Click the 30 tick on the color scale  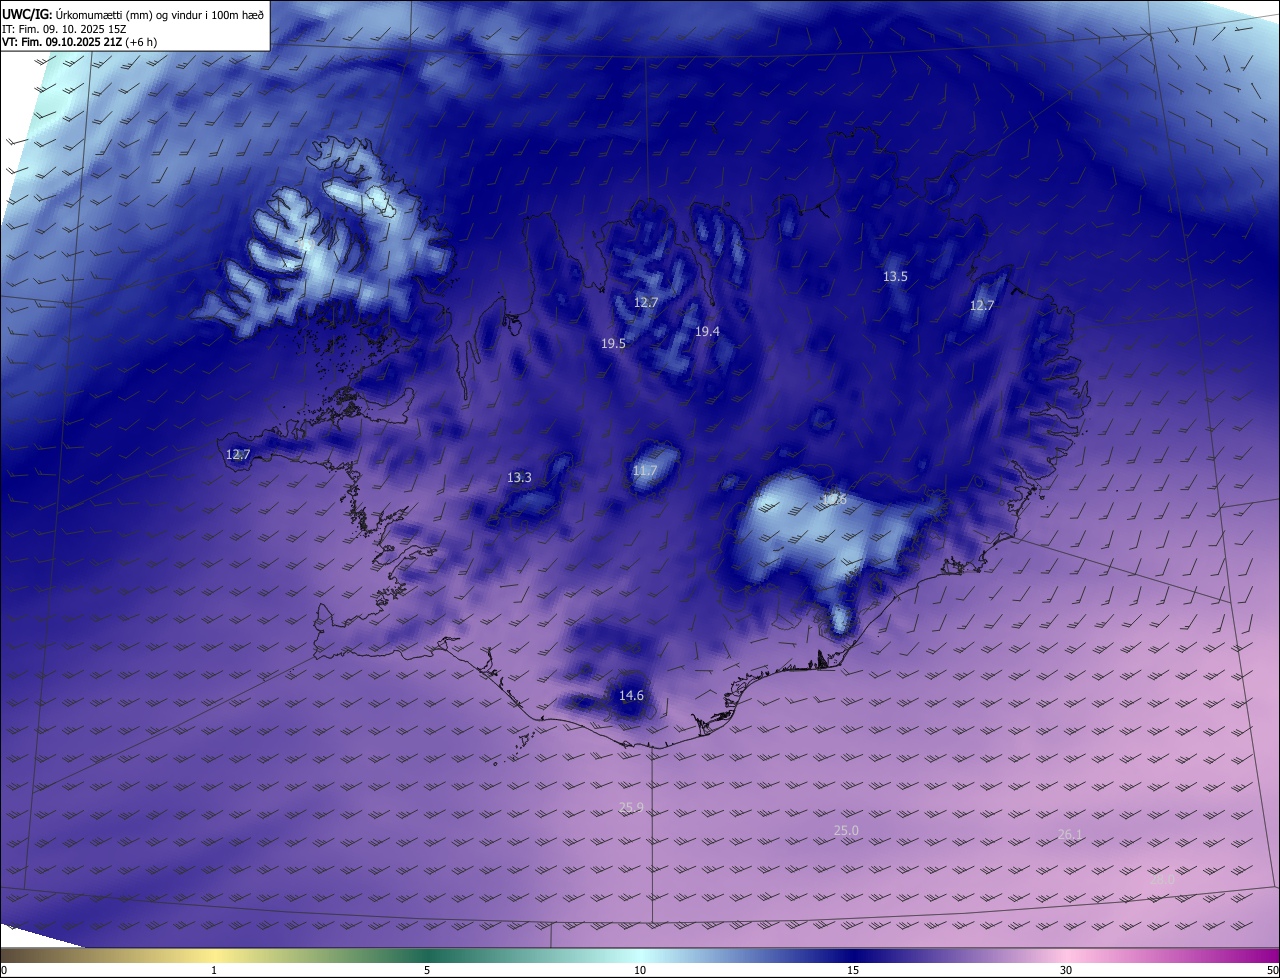coord(1066,971)
